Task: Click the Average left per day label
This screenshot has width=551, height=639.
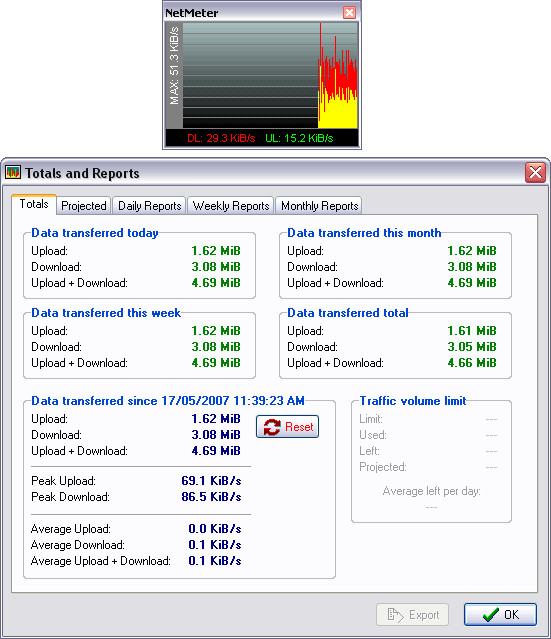Action: 432,491
